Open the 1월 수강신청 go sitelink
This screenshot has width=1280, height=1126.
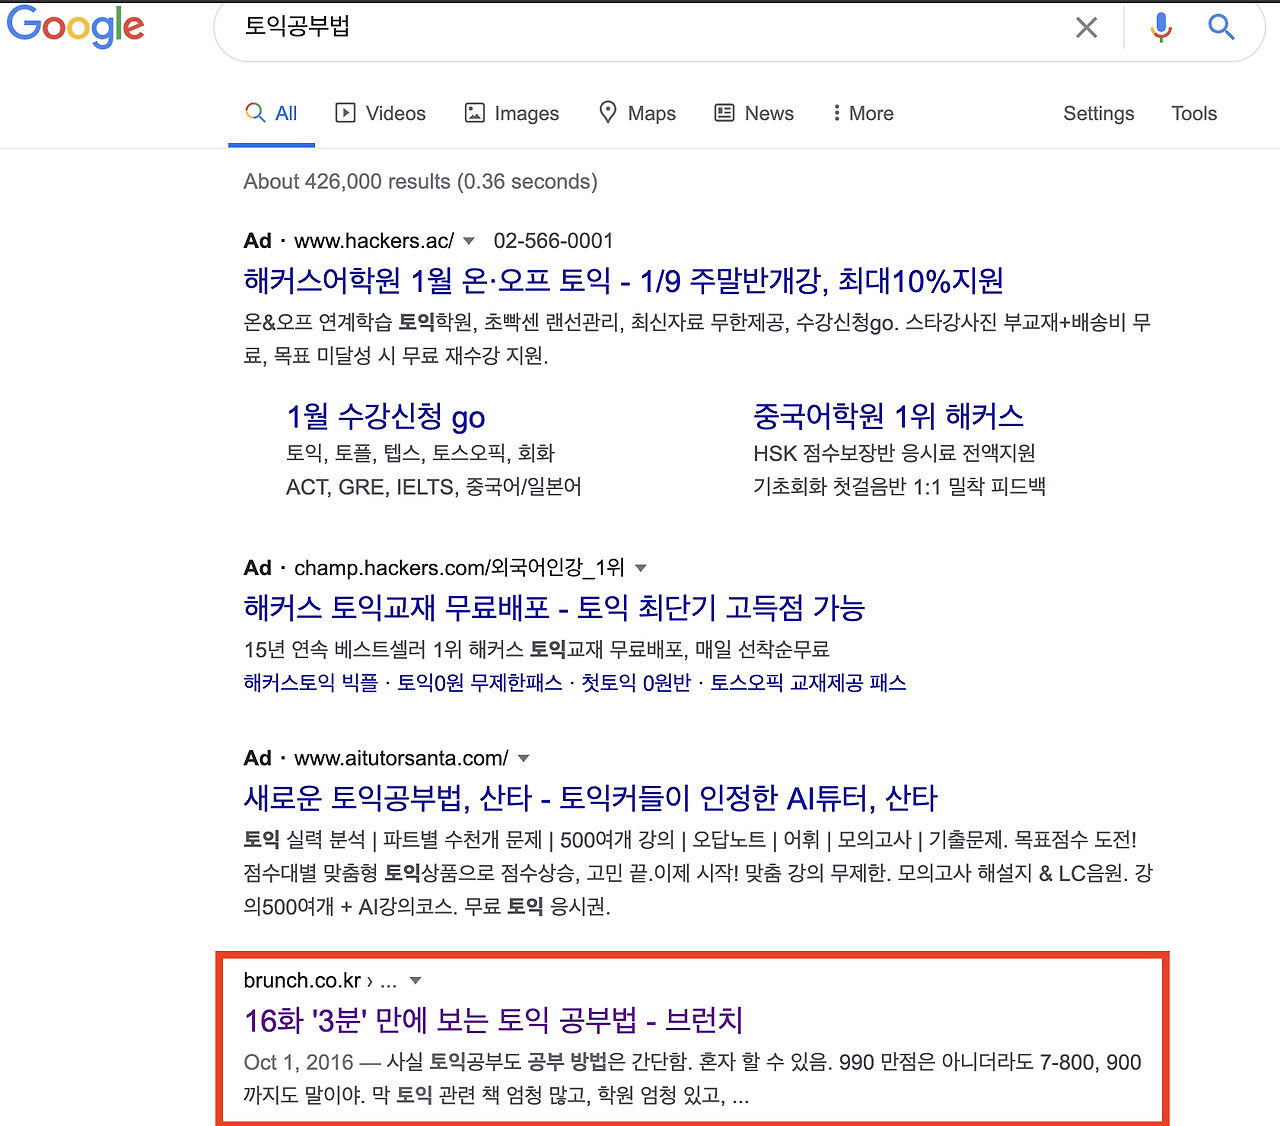(x=386, y=416)
